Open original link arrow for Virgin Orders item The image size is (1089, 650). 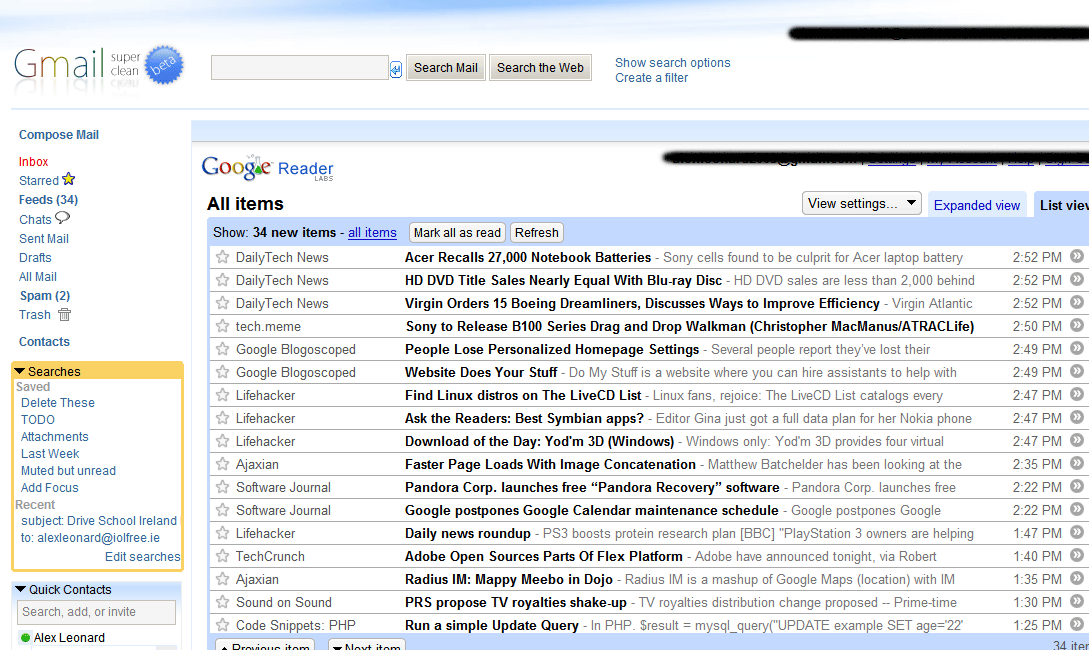point(1076,302)
